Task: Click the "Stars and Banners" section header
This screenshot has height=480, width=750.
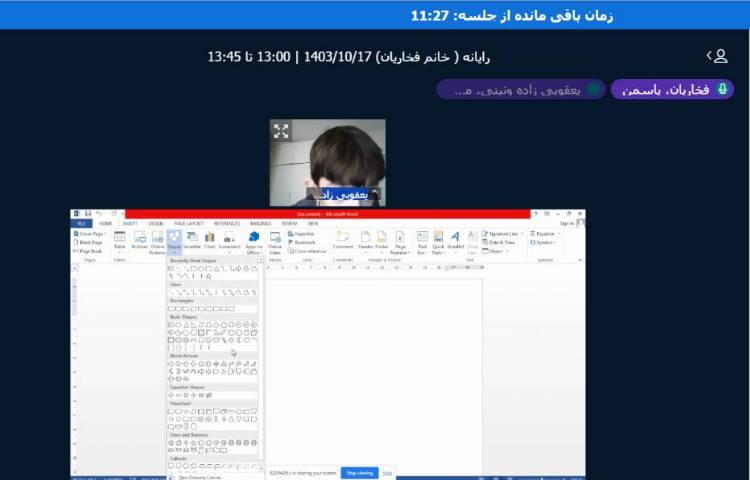Action: tap(213, 435)
